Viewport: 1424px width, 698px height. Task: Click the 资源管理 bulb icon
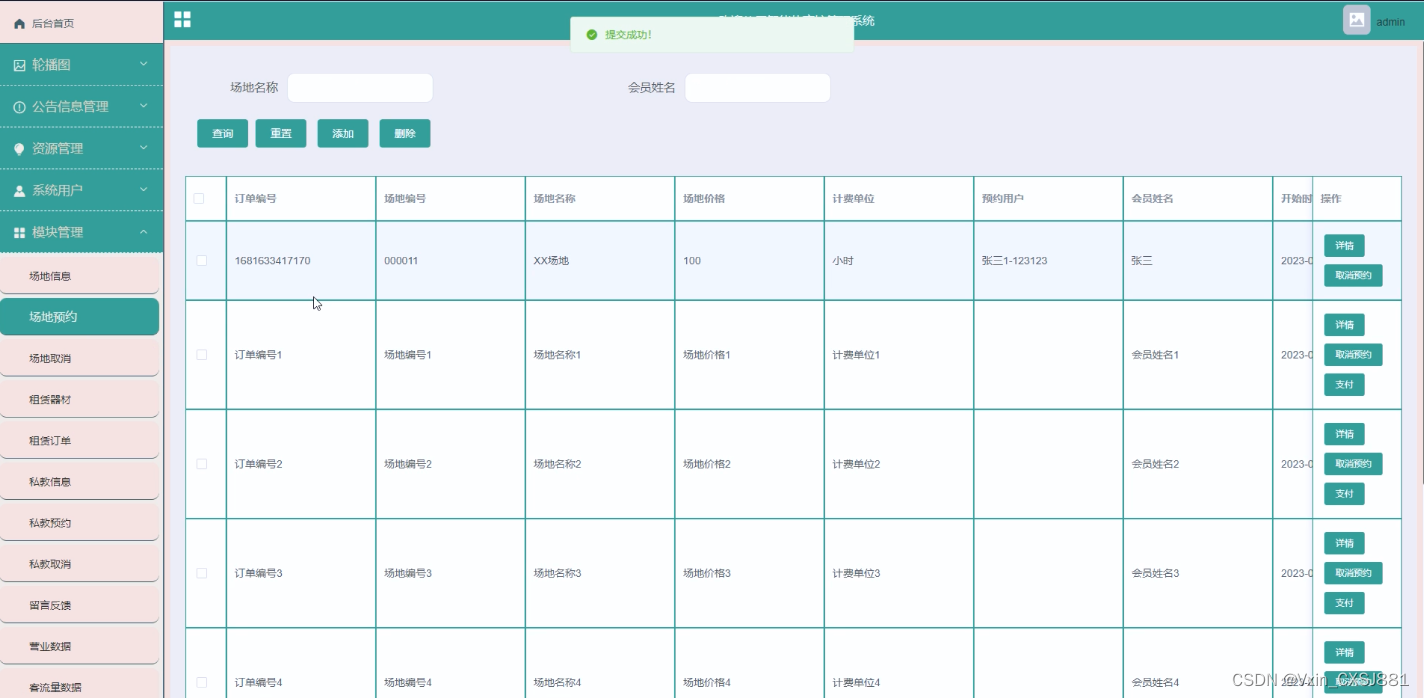pos(19,149)
